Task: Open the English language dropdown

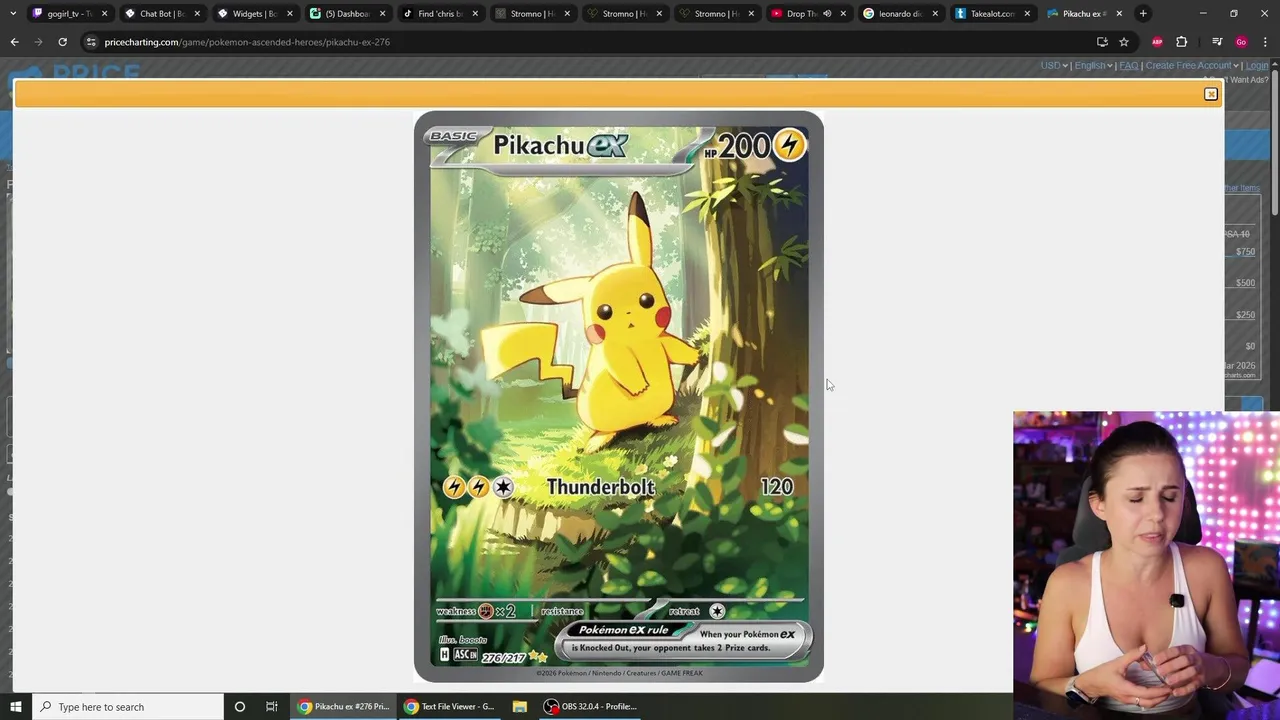Action: pyautogui.click(x=1094, y=66)
